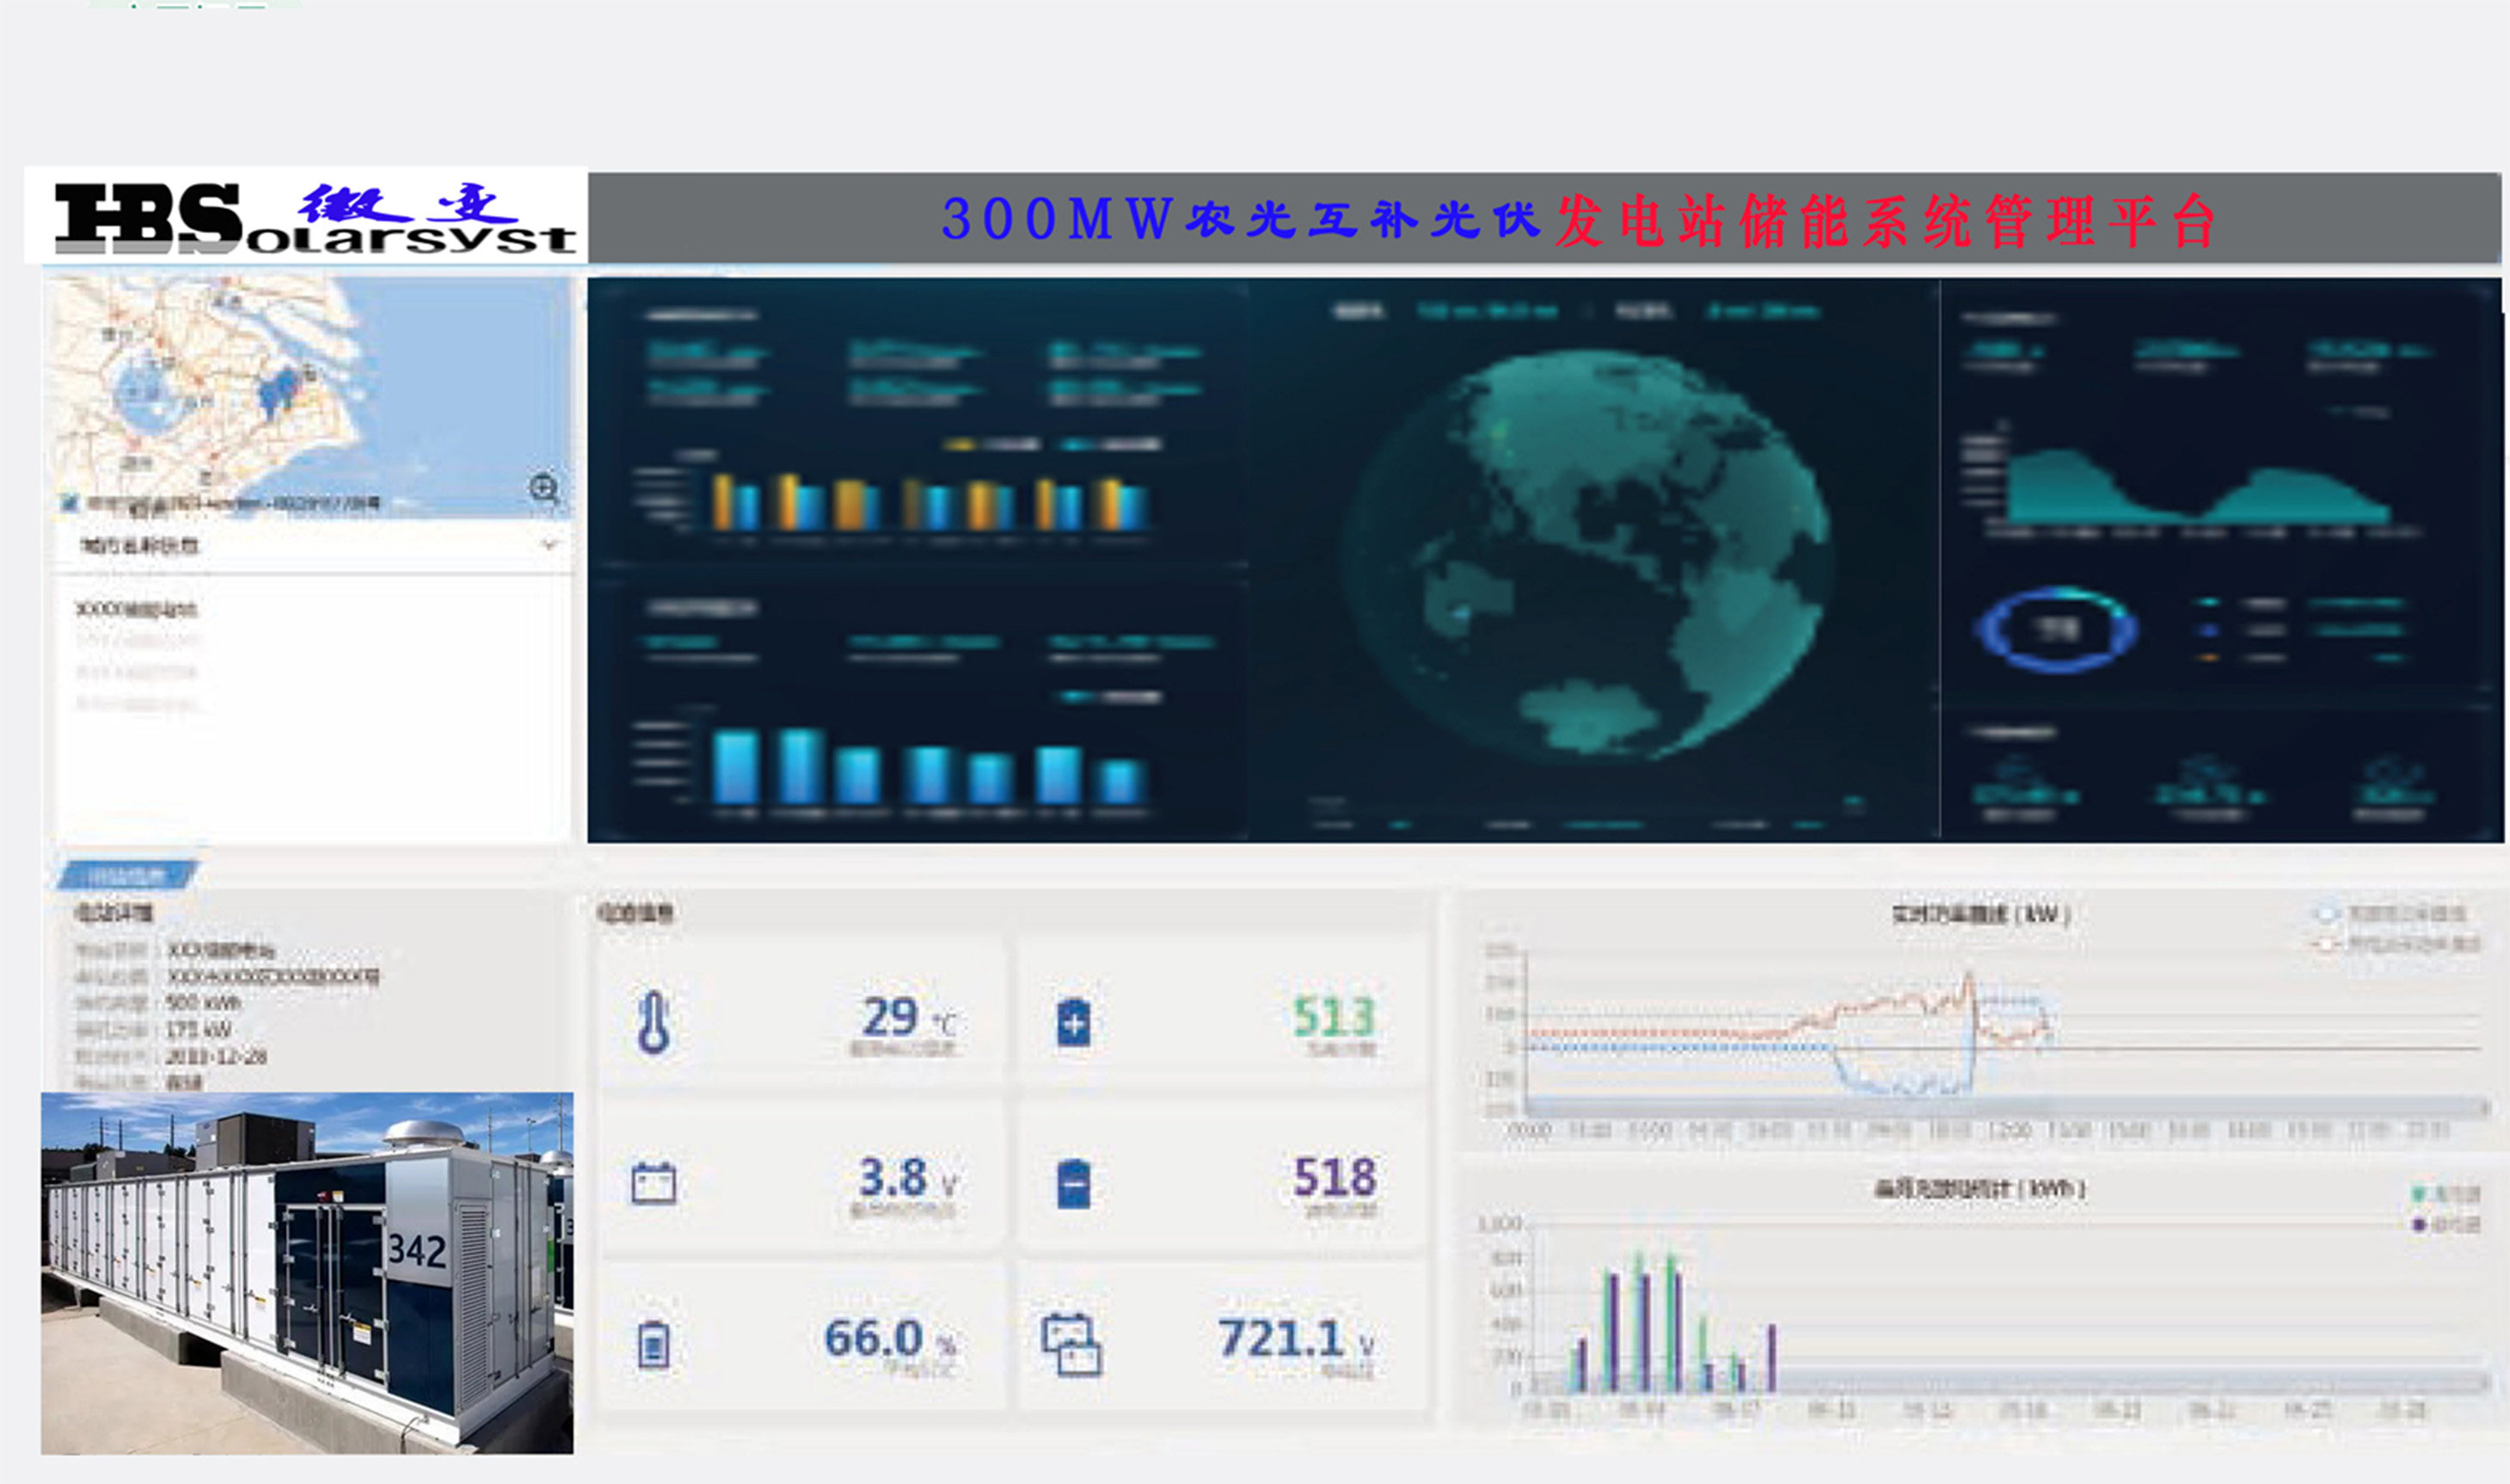Viewport: 2510px width, 1484px height.
Task: Click the battery plus charge-count icon
Action: 1074,1023
